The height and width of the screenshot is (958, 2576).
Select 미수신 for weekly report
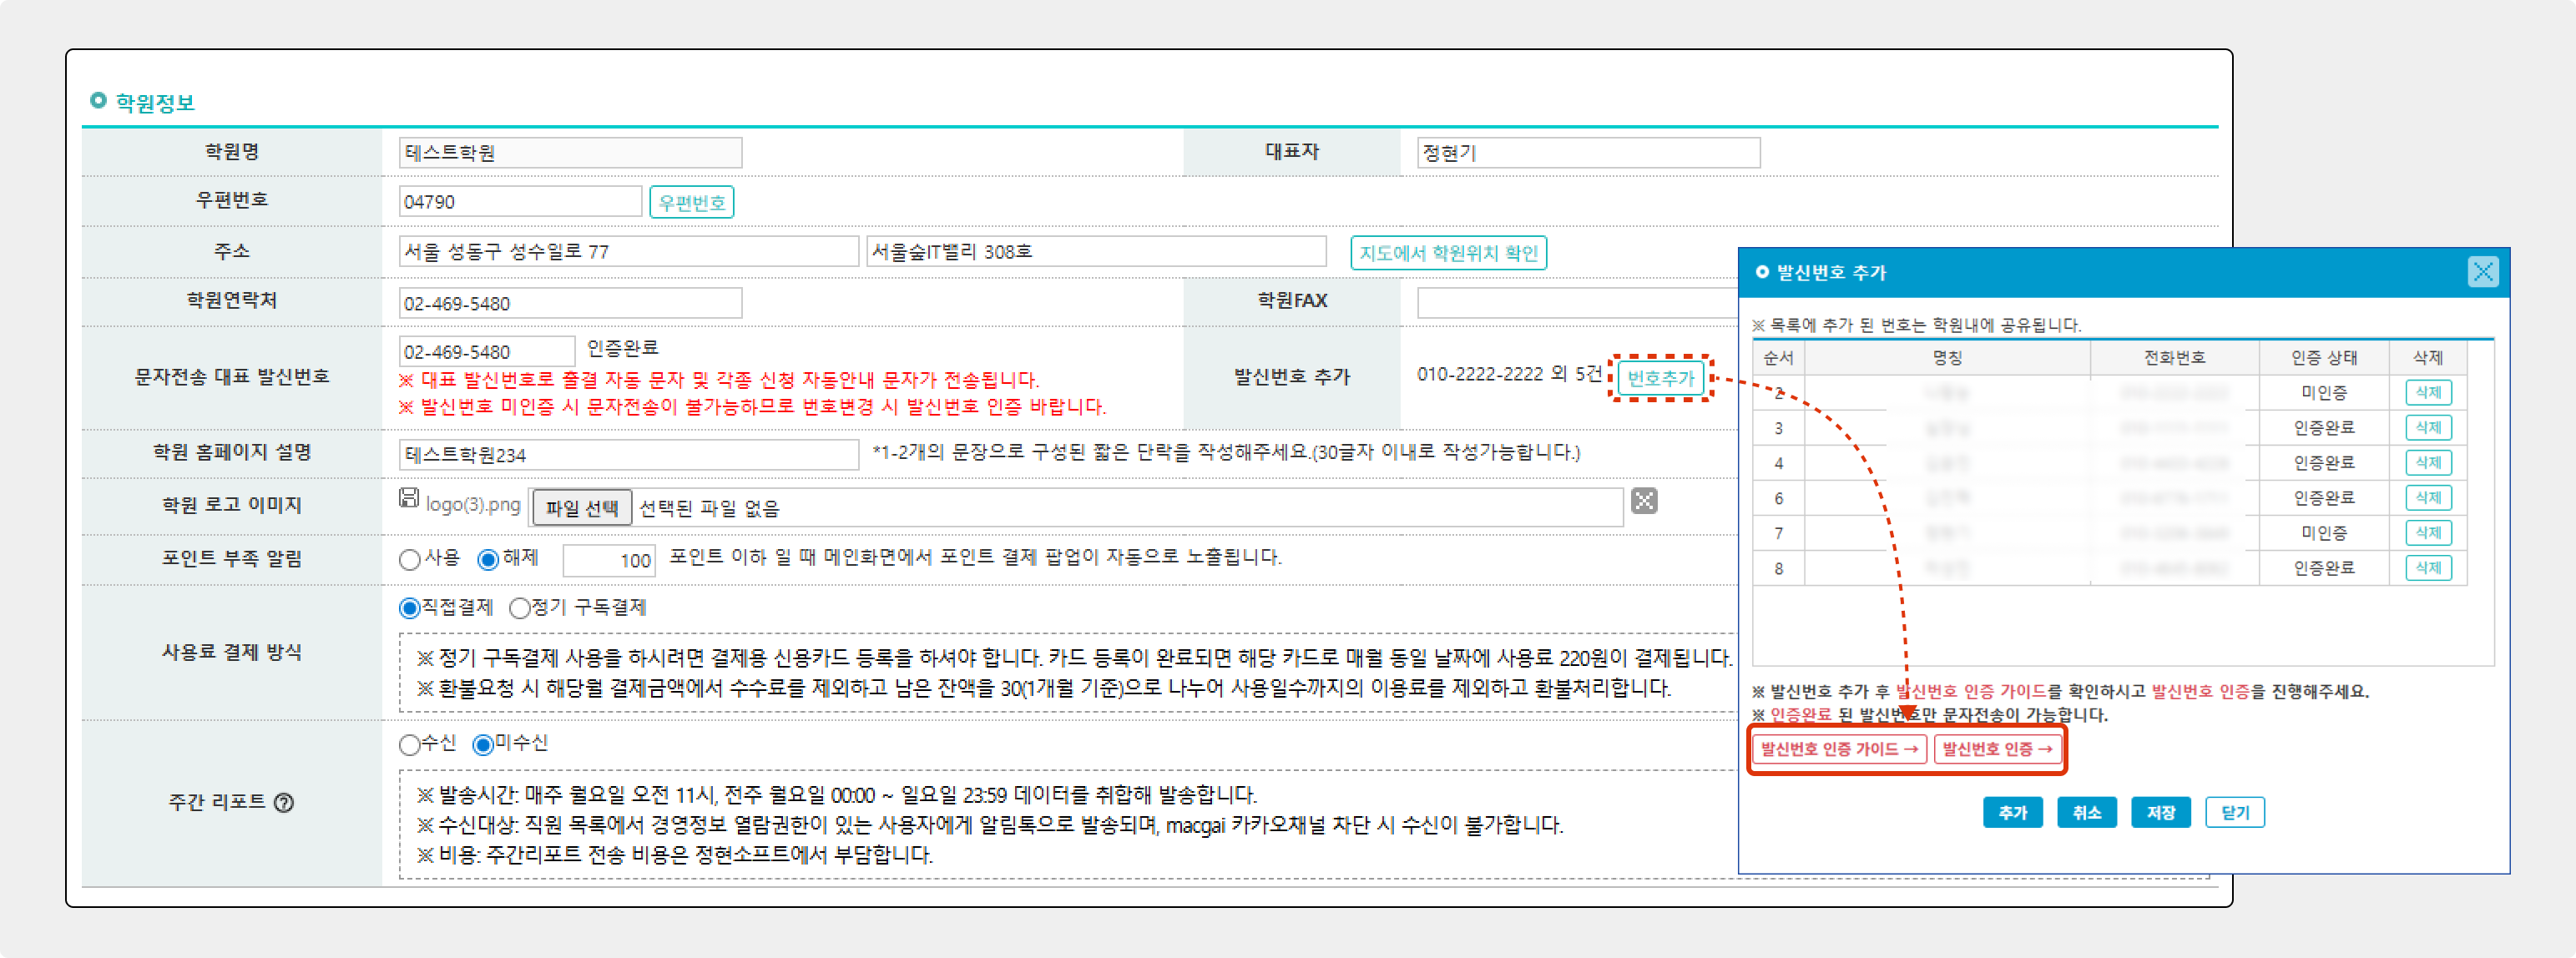pos(483,745)
